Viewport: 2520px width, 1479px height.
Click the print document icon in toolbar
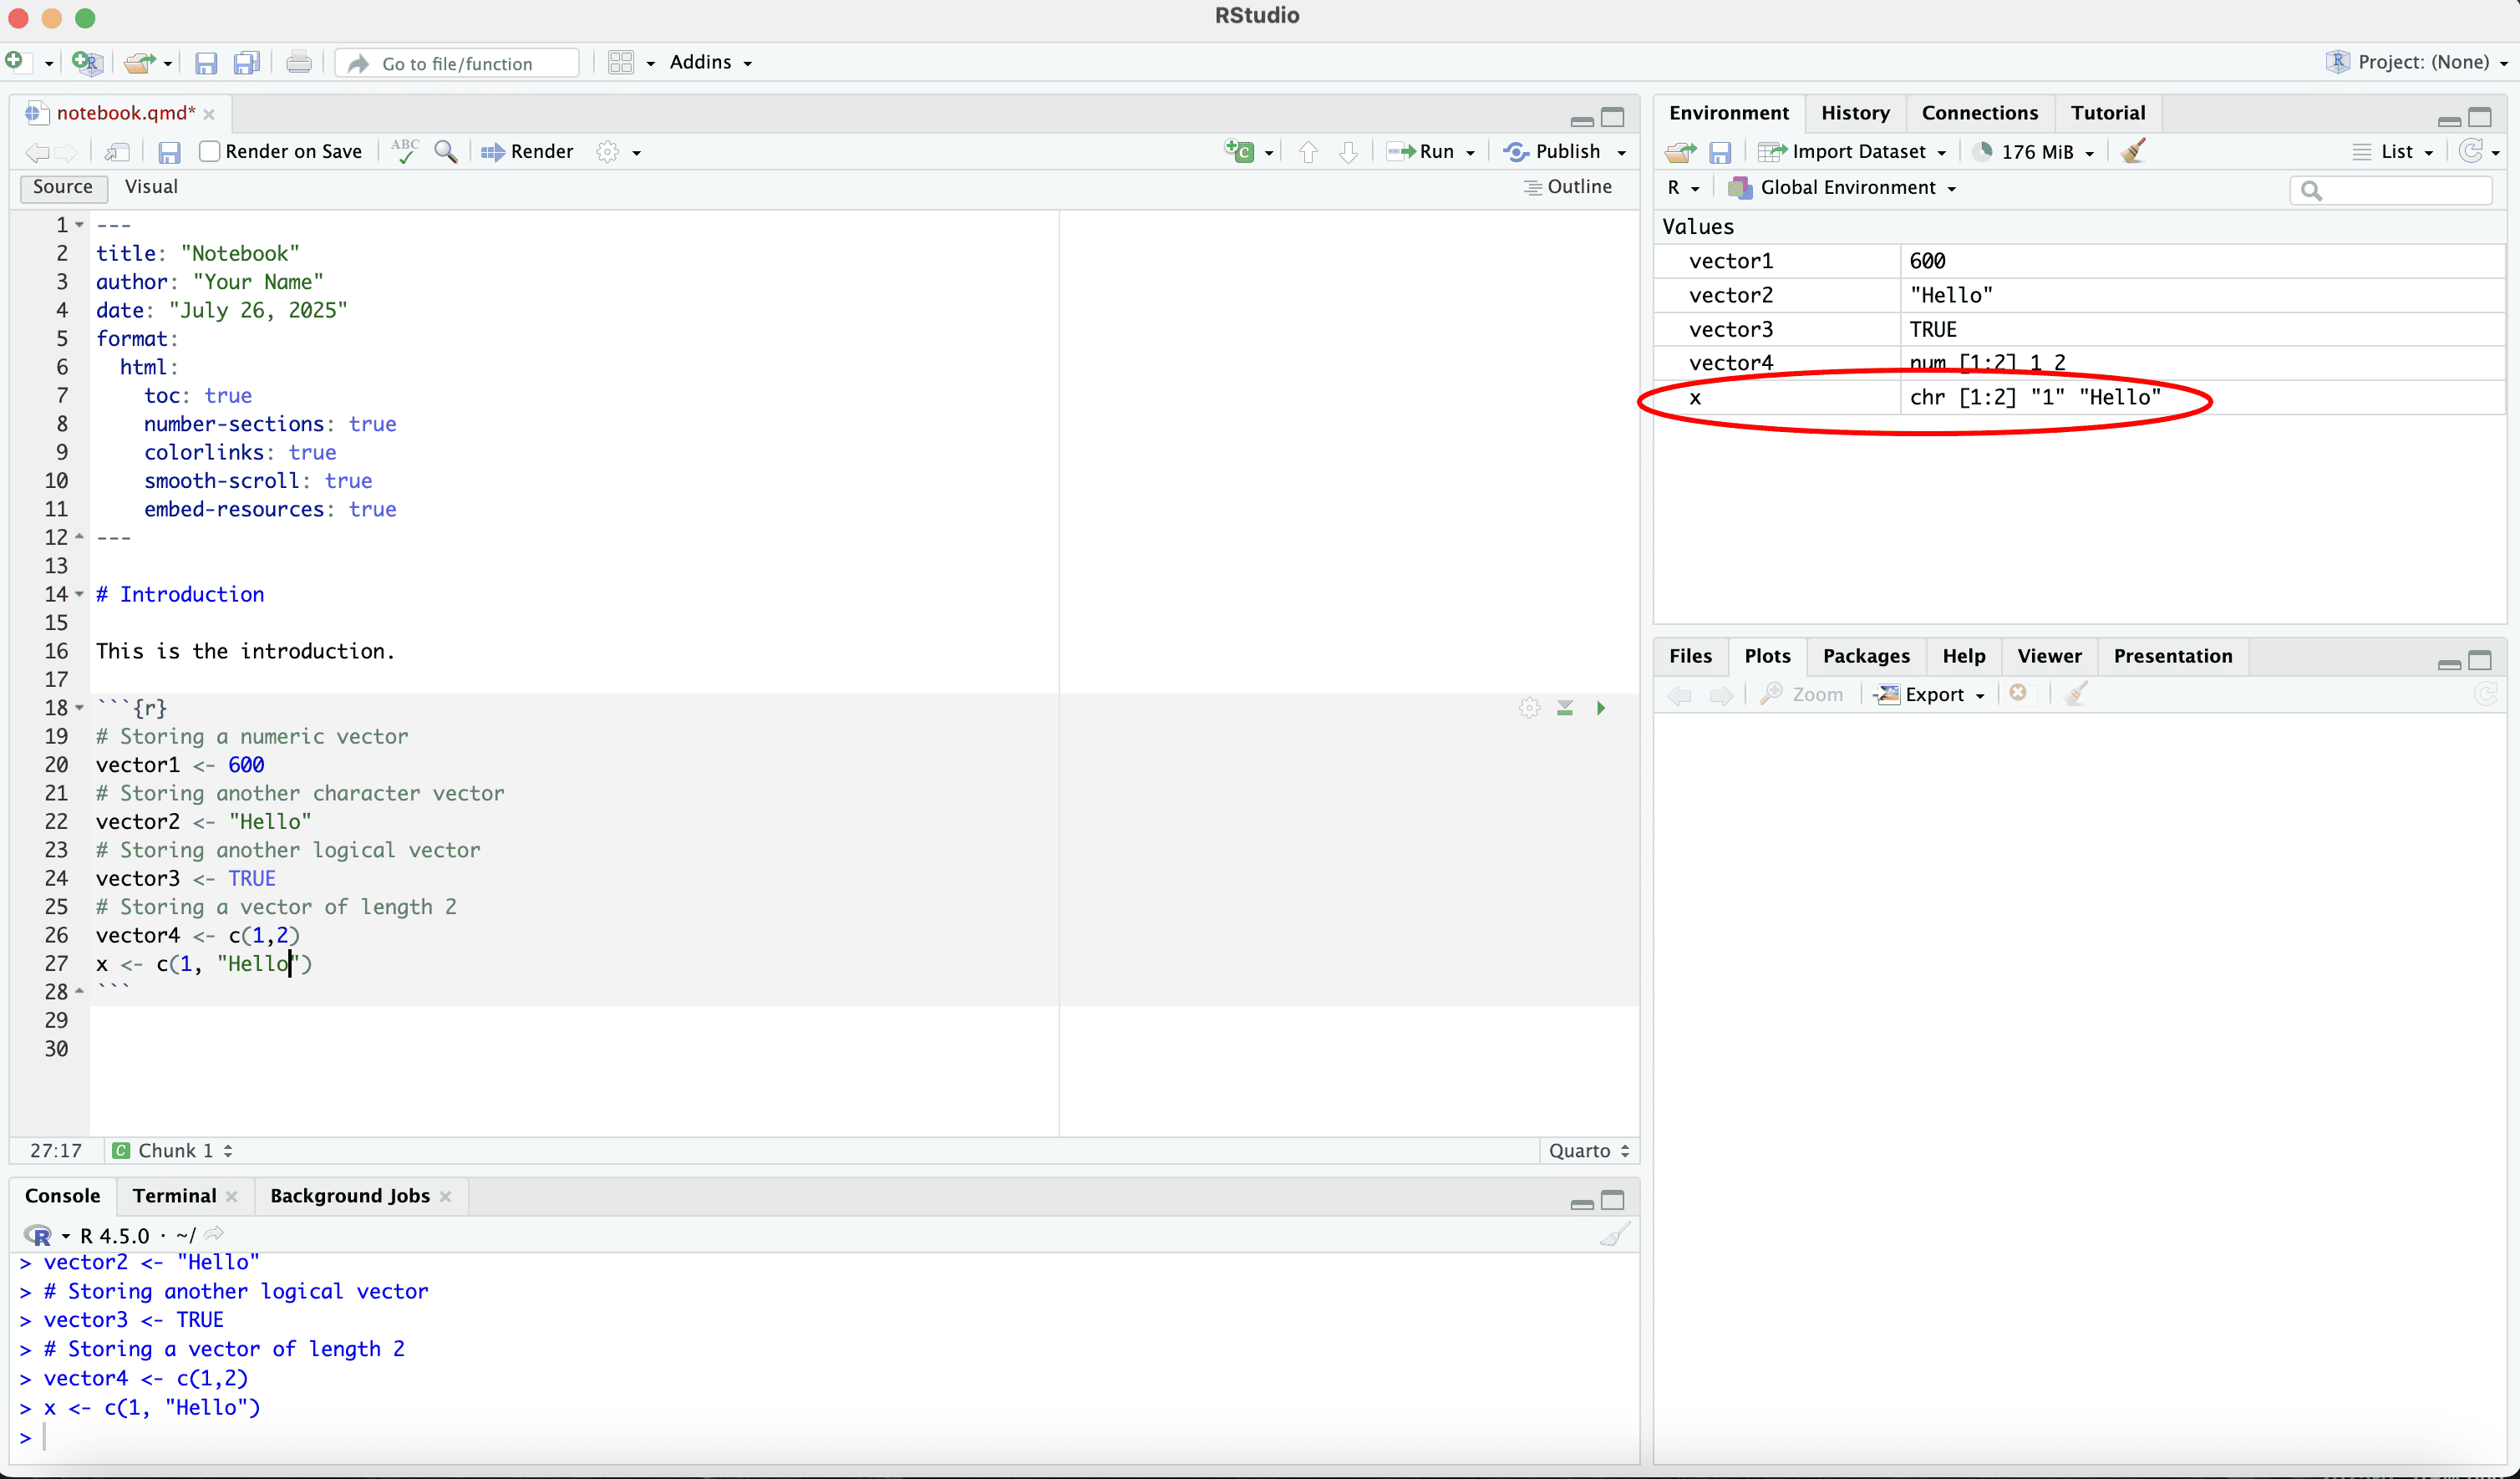pos(298,63)
